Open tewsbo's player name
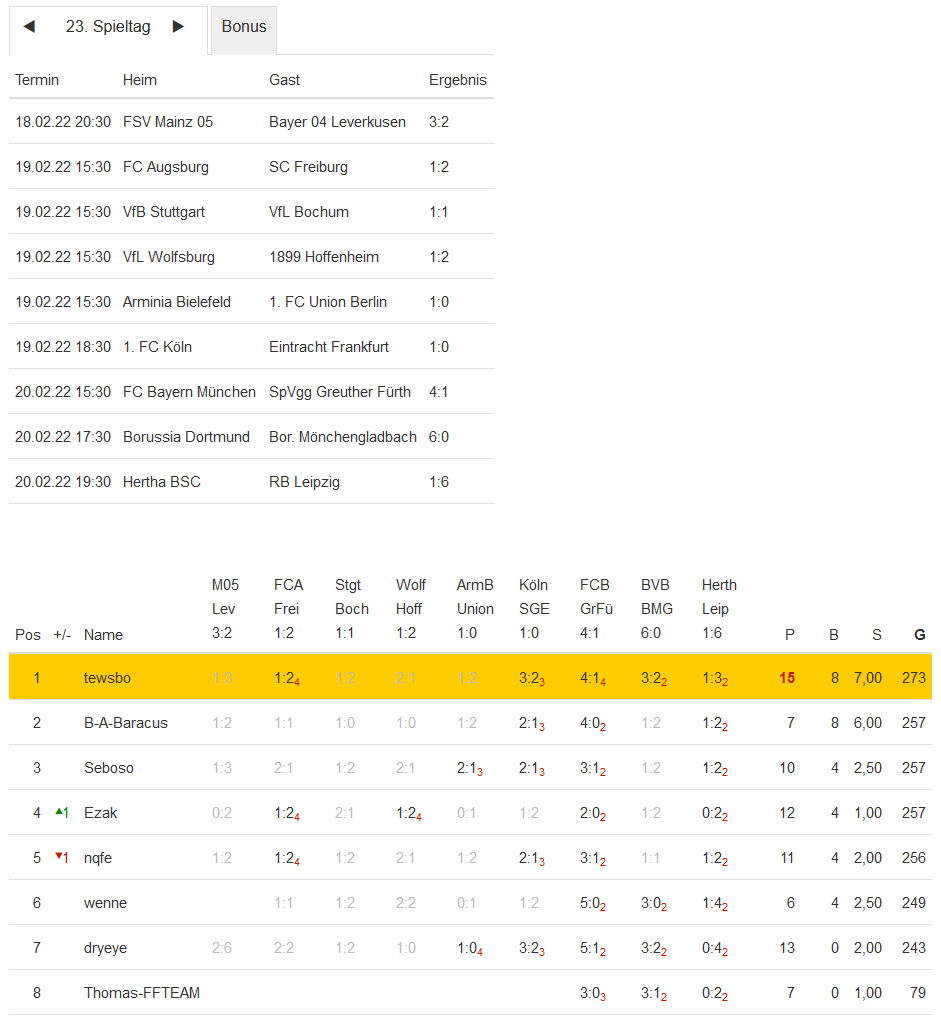 pyautogui.click(x=107, y=678)
